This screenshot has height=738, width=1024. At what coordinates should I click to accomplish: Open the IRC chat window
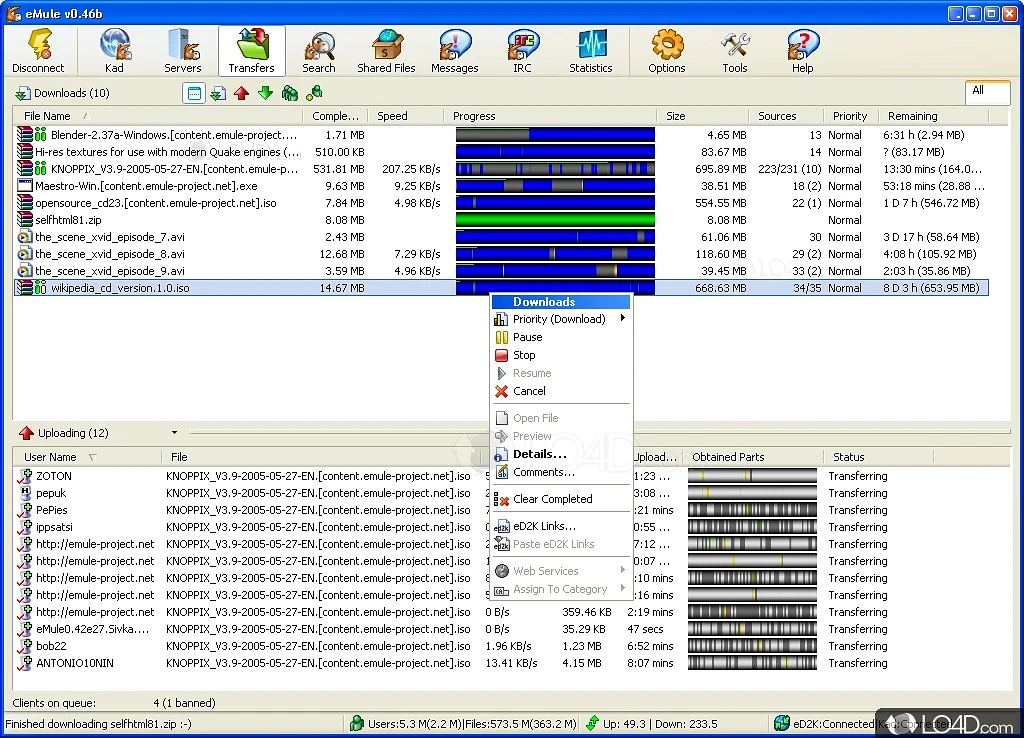point(523,50)
